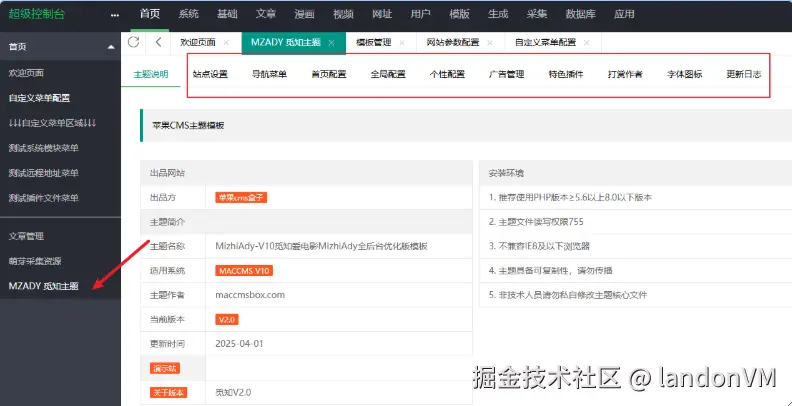Viewport: 792px width, 406px height.
Task: Click the 觅知V2.0 version text
Action: click(233, 392)
